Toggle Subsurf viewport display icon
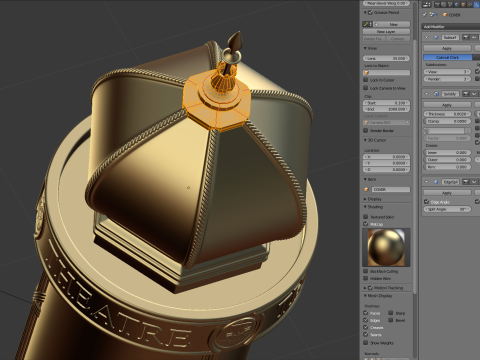 coord(474,37)
